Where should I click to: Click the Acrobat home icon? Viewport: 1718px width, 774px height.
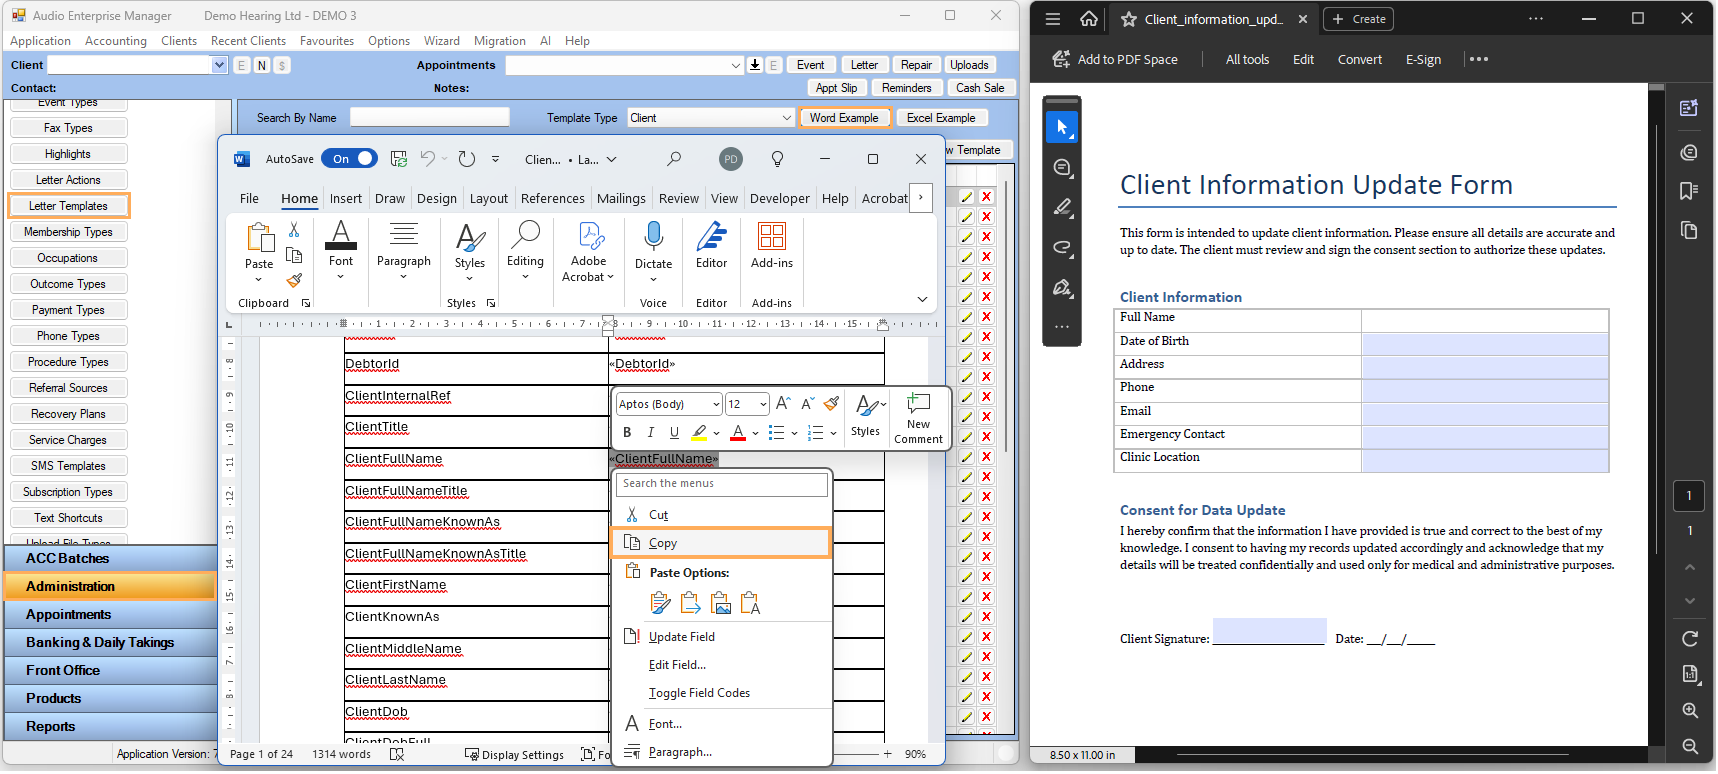[1089, 19]
